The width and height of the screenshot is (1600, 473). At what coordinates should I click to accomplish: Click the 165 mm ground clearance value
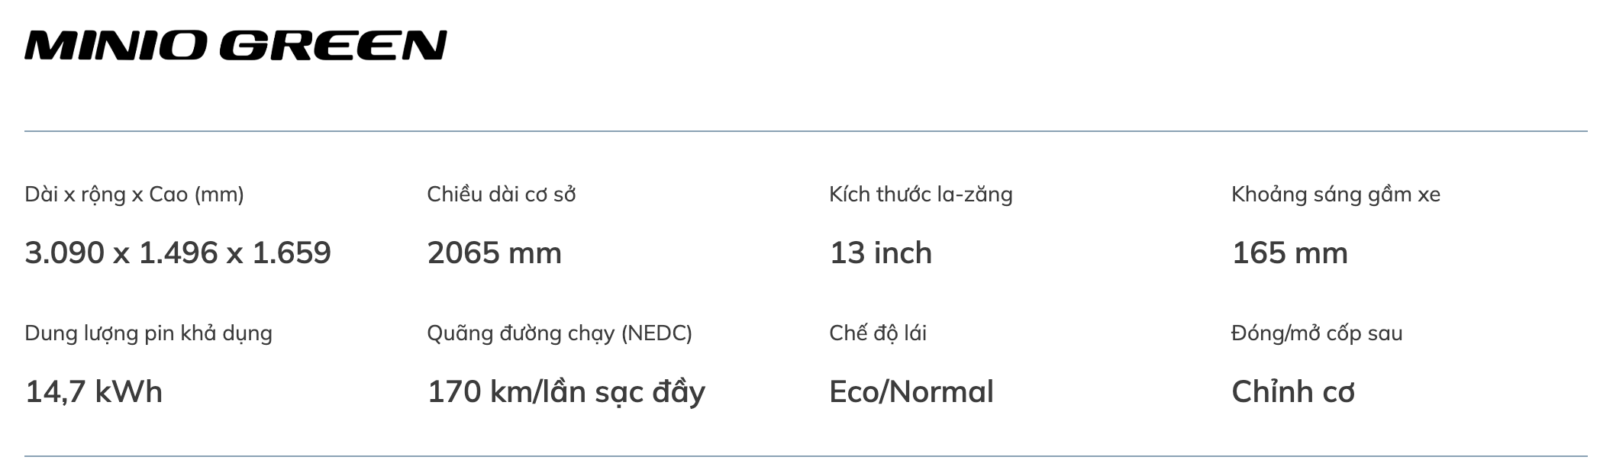pyautogui.click(x=1289, y=253)
